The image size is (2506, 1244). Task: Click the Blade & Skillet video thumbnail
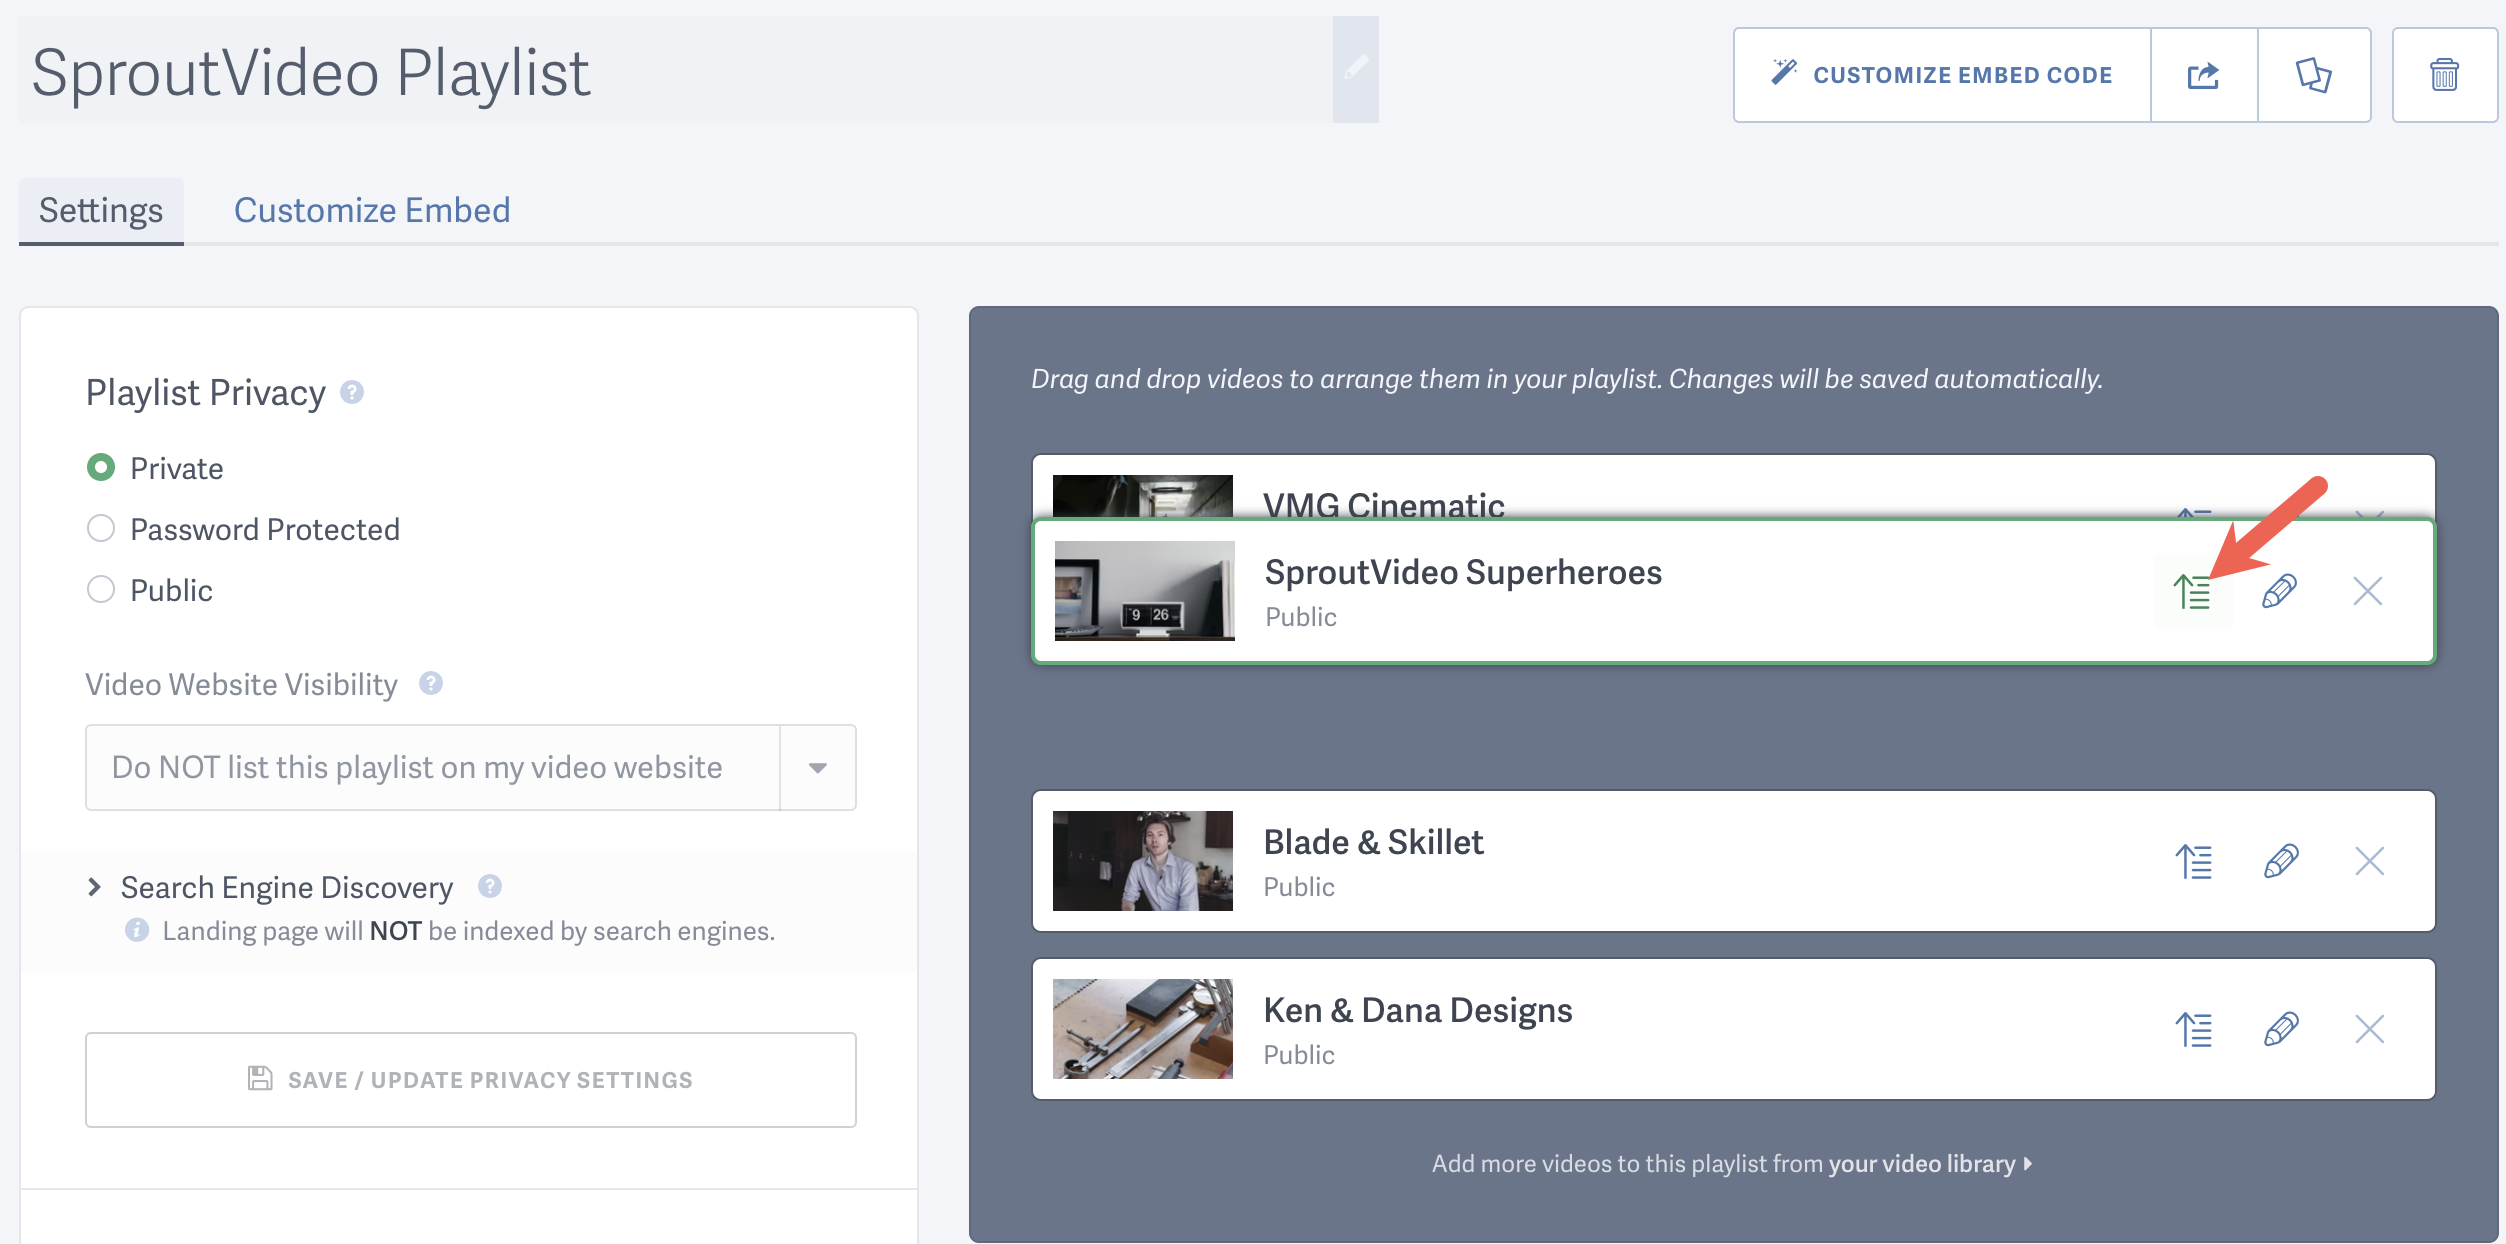1144,860
